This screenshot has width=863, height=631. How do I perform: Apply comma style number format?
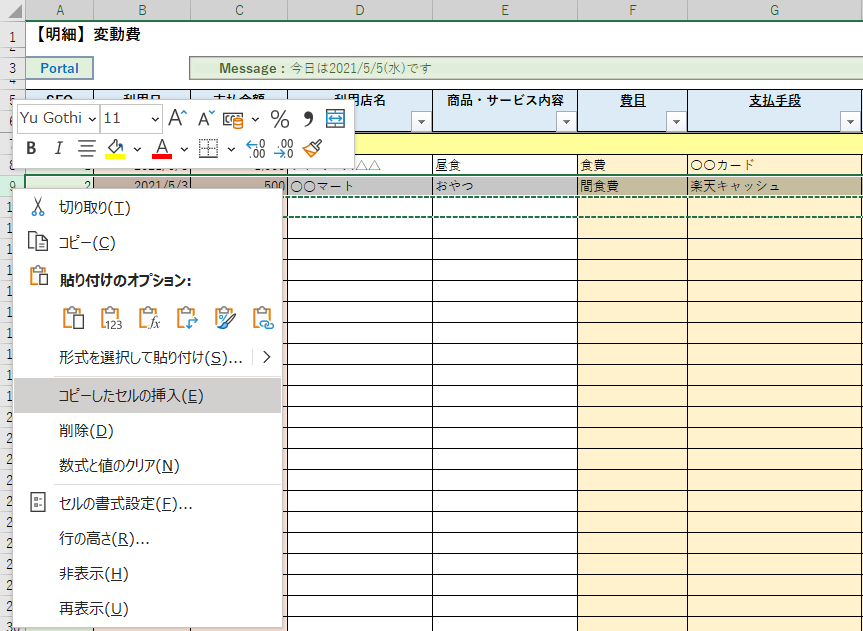pyautogui.click(x=308, y=119)
